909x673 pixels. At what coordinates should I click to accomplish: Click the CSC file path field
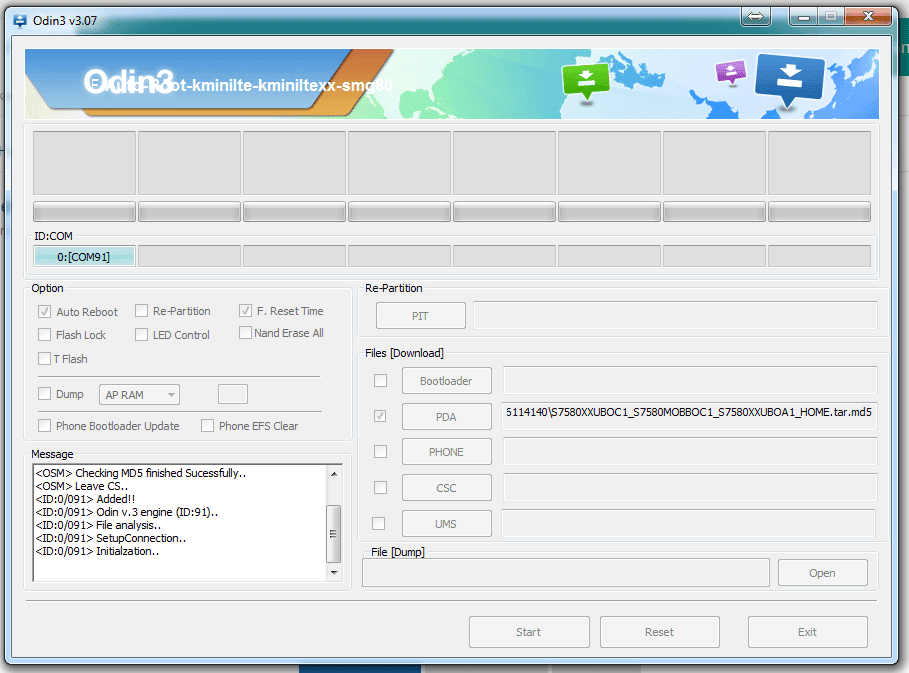[x=689, y=488]
